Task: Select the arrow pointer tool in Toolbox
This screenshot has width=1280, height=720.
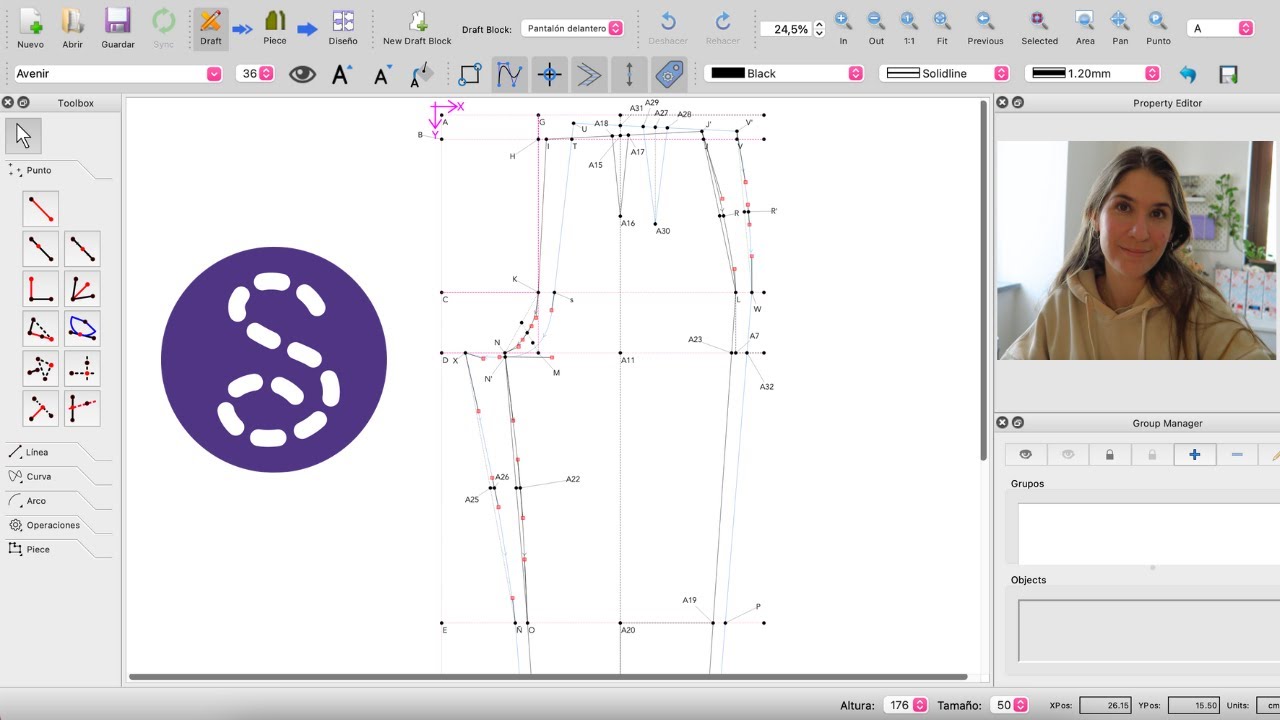Action: tap(23, 135)
